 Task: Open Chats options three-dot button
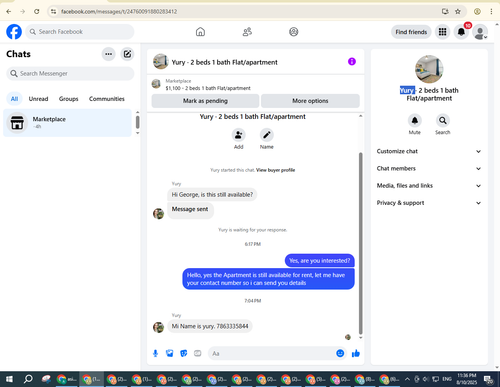click(109, 54)
